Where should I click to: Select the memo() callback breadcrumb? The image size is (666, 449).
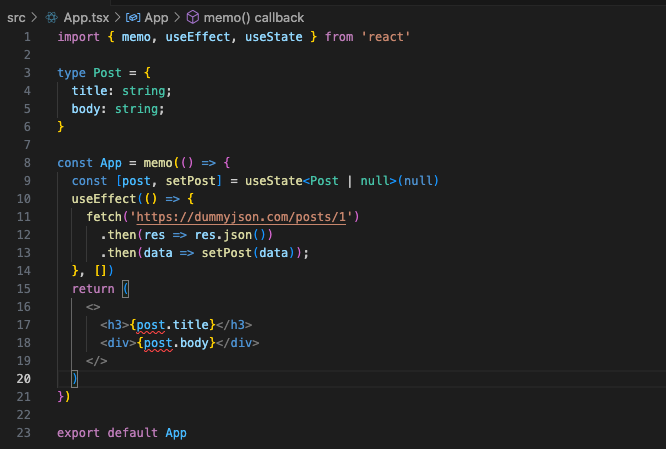click(254, 18)
